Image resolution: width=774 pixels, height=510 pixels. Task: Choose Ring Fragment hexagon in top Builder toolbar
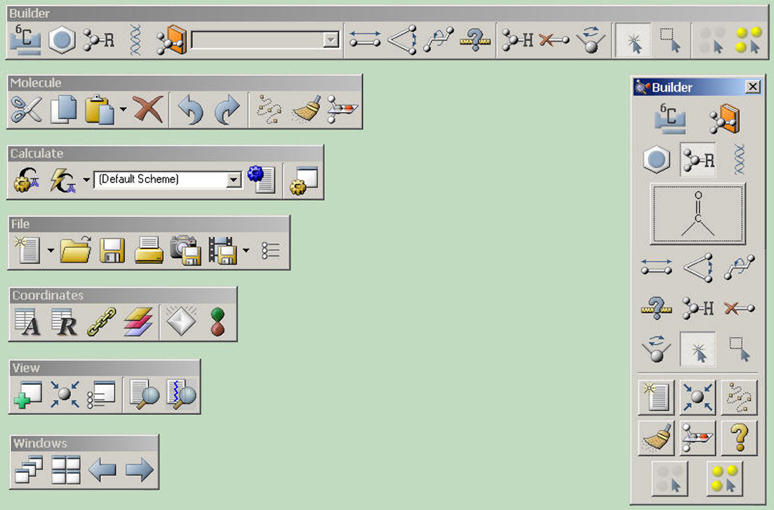coord(62,40)
